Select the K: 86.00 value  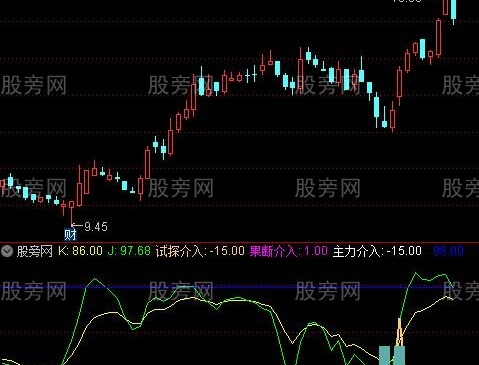[80, 251]
